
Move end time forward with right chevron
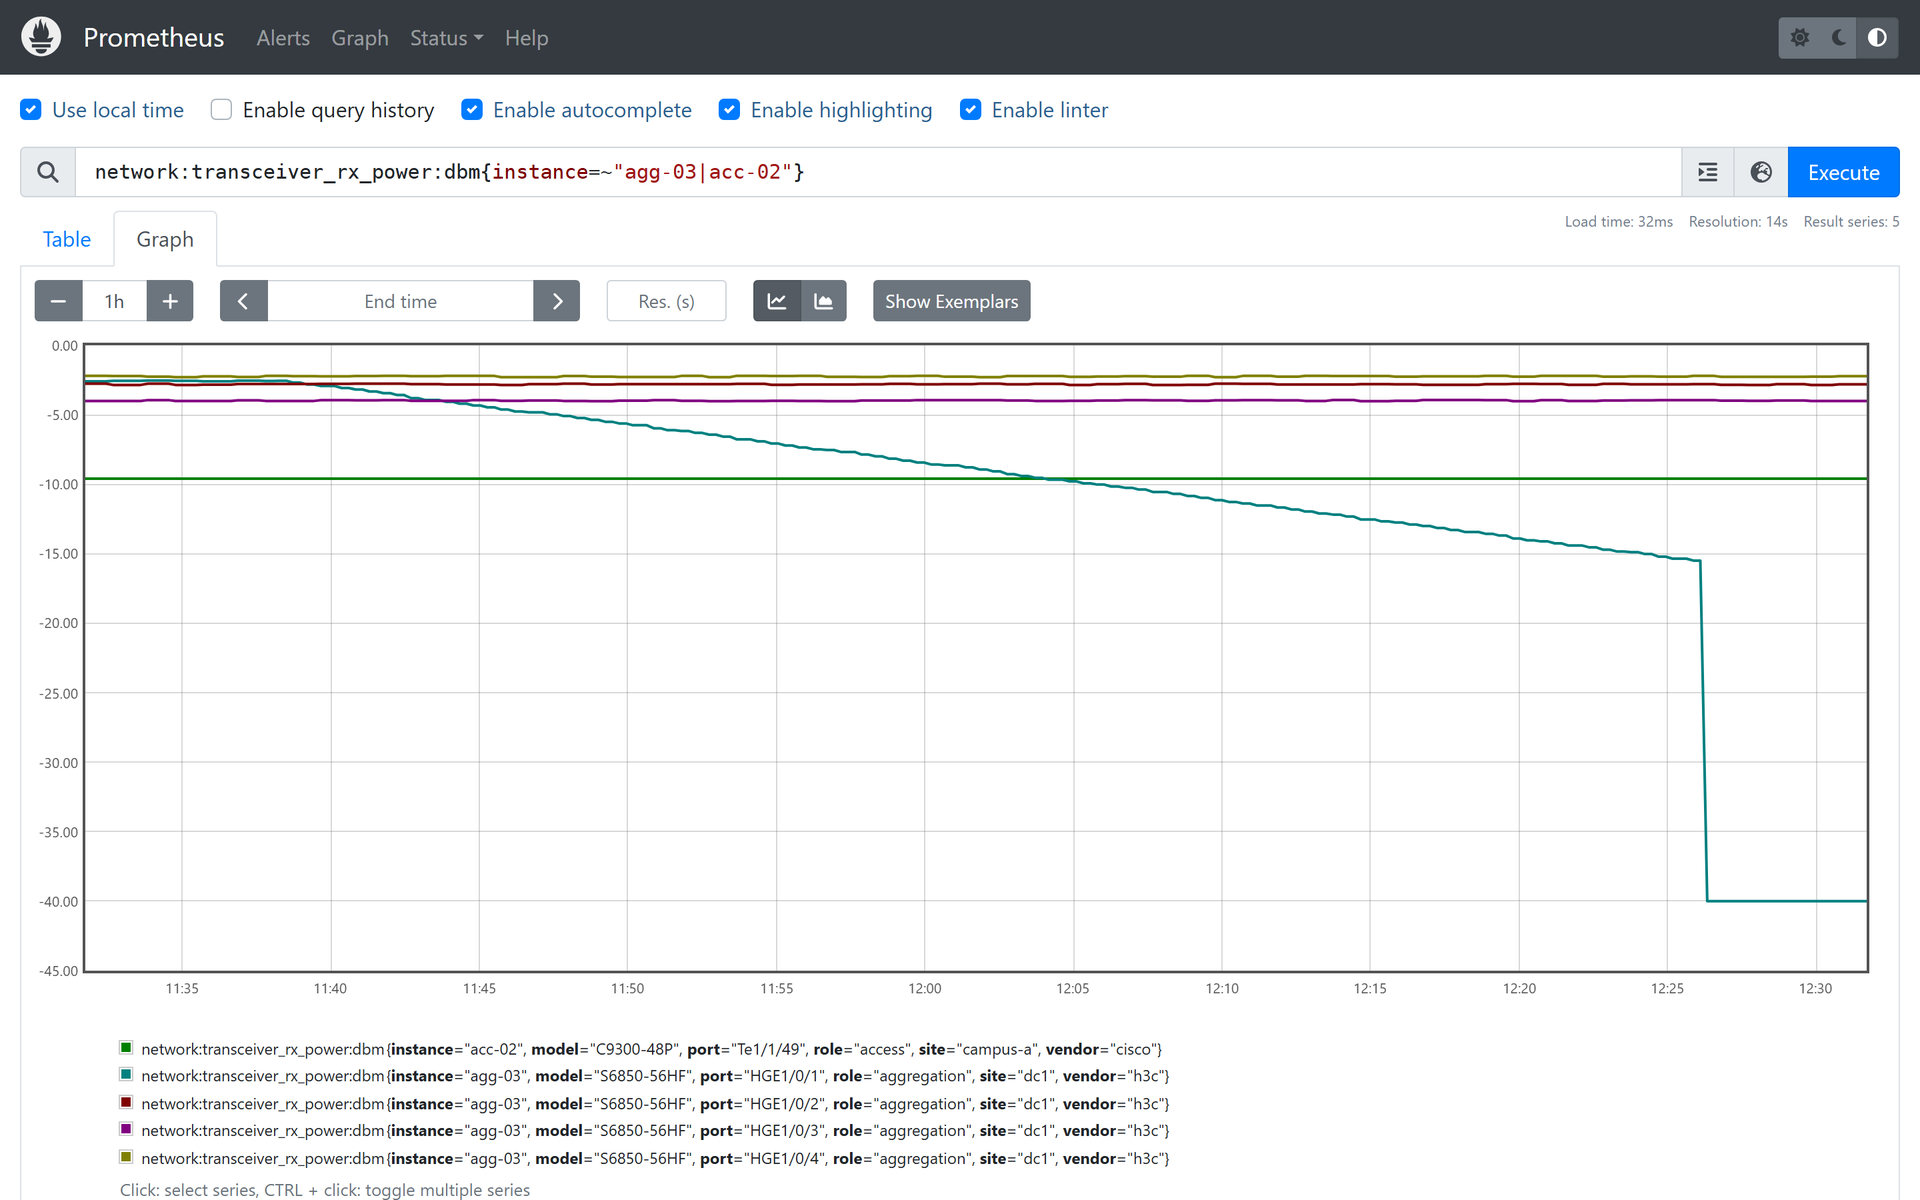557,301
